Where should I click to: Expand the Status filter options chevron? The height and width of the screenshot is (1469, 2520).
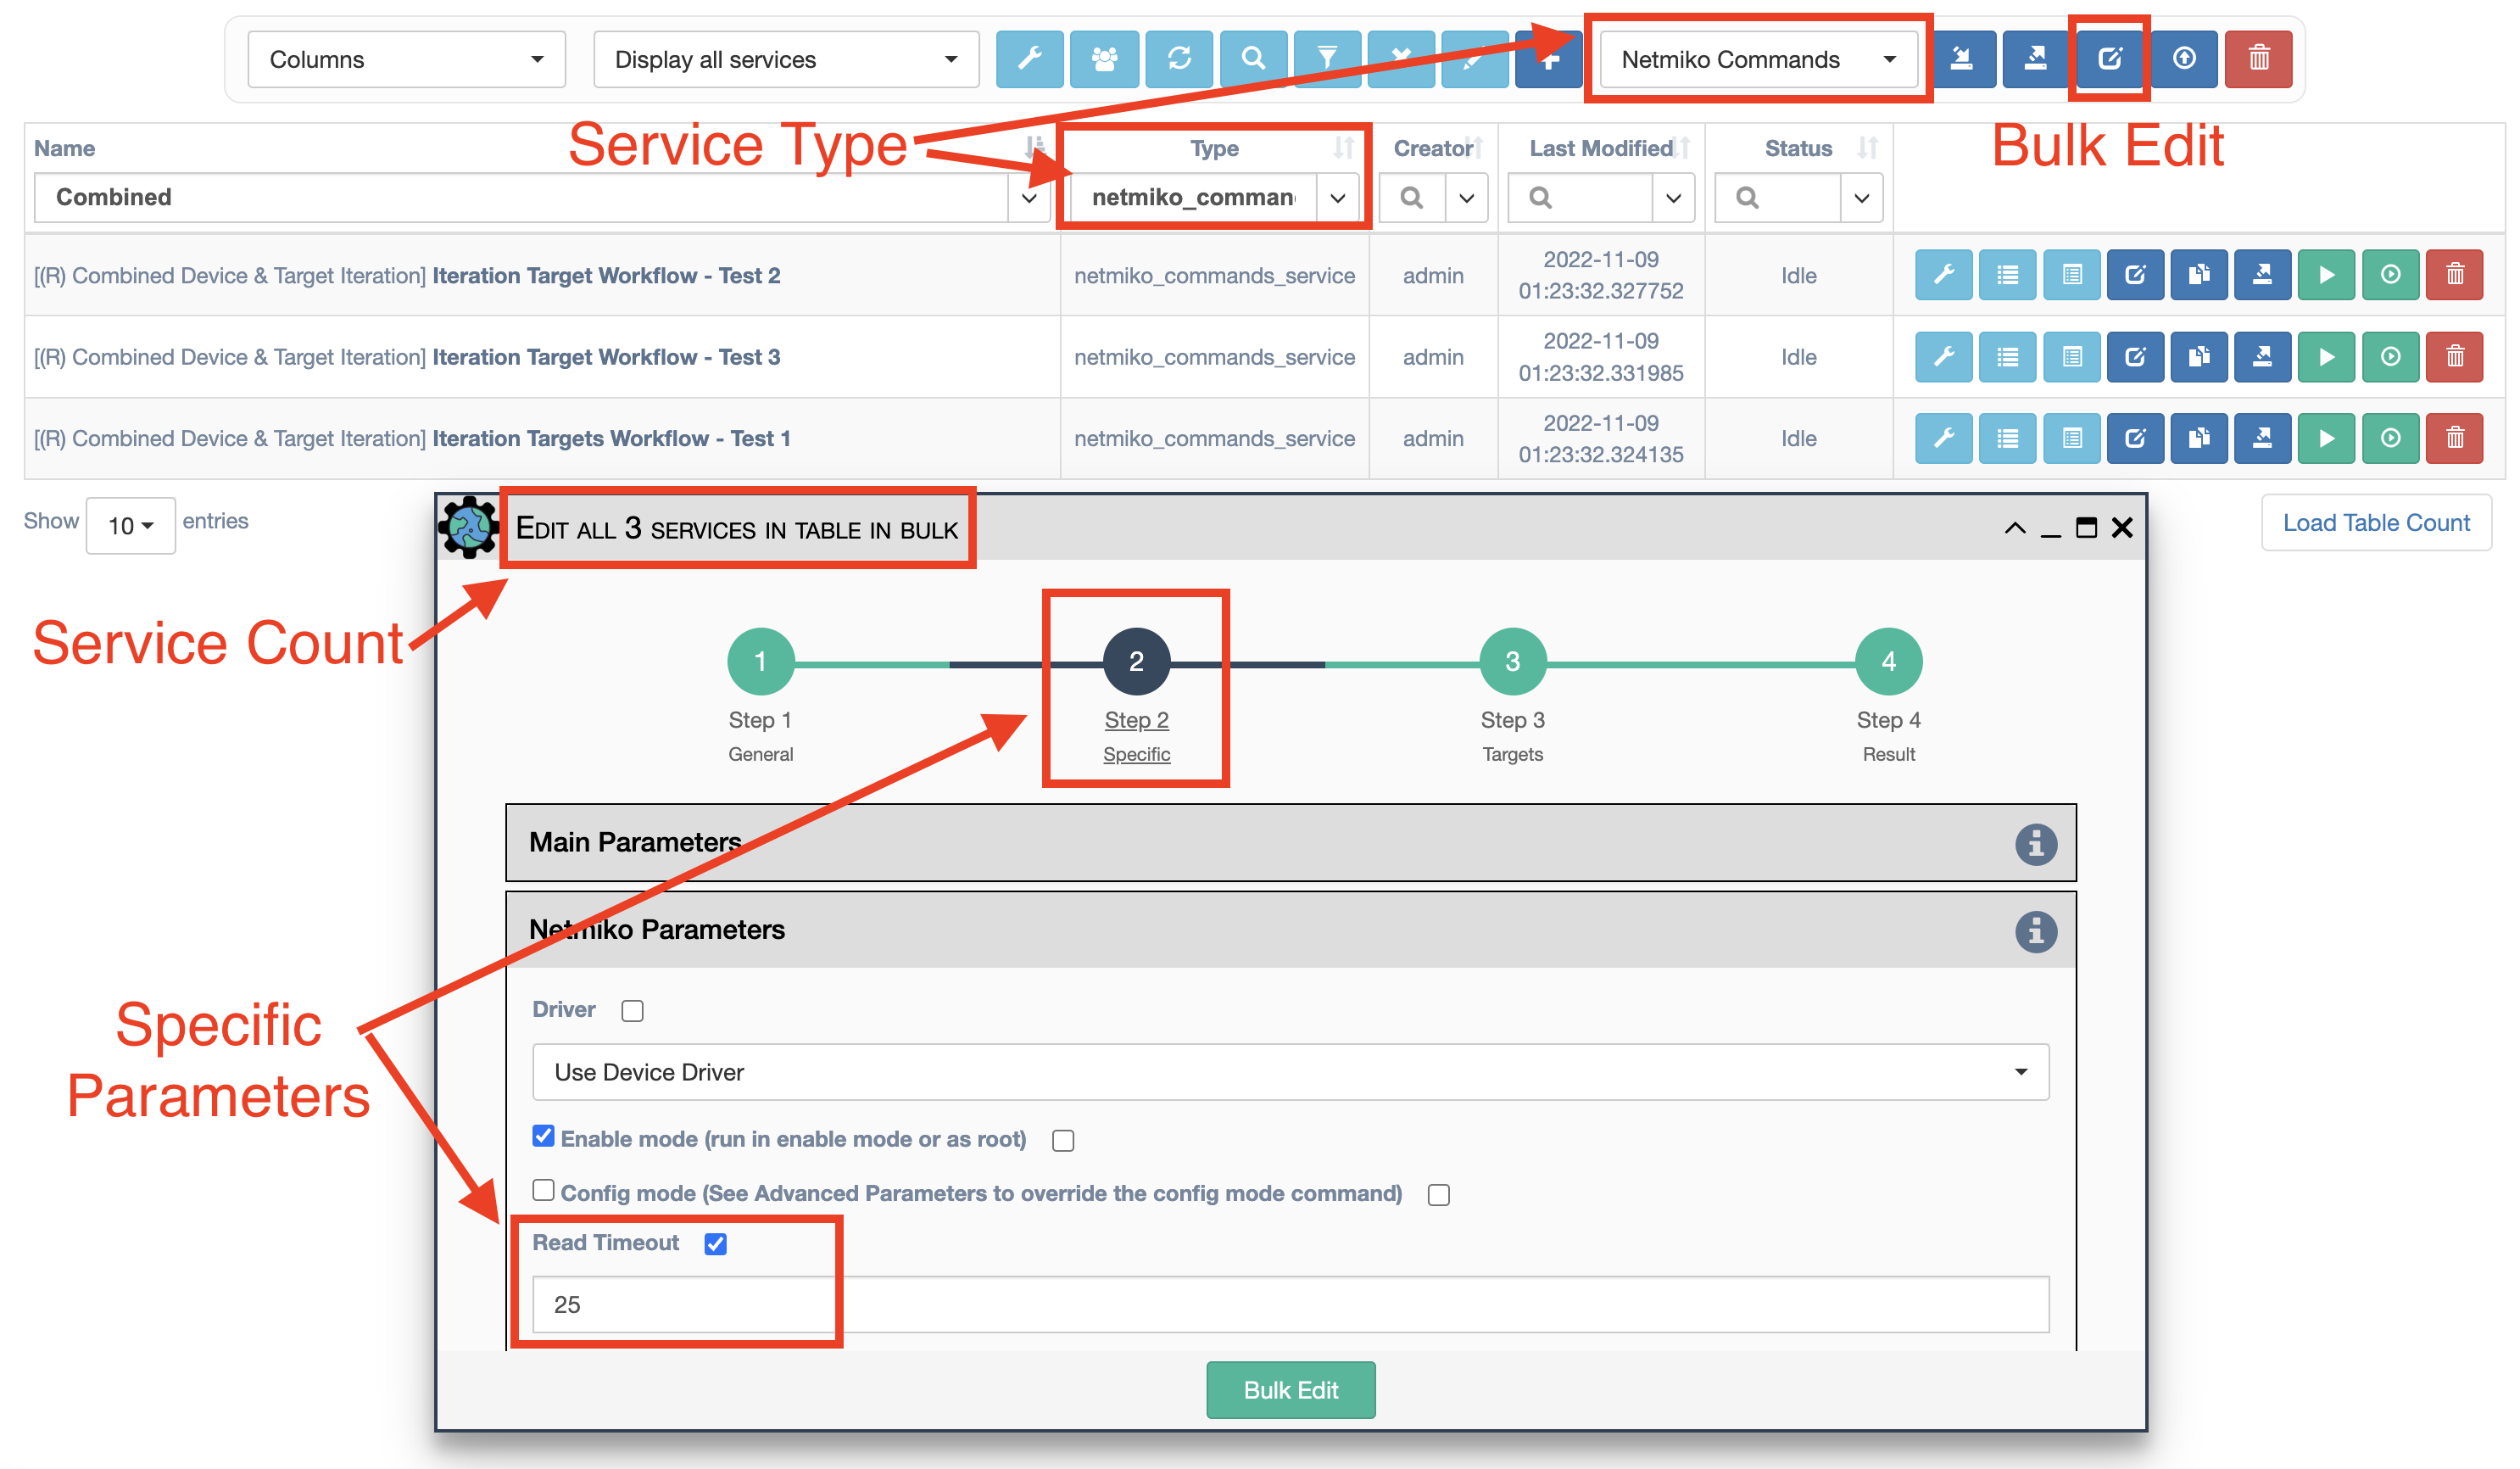[1862, 198]
